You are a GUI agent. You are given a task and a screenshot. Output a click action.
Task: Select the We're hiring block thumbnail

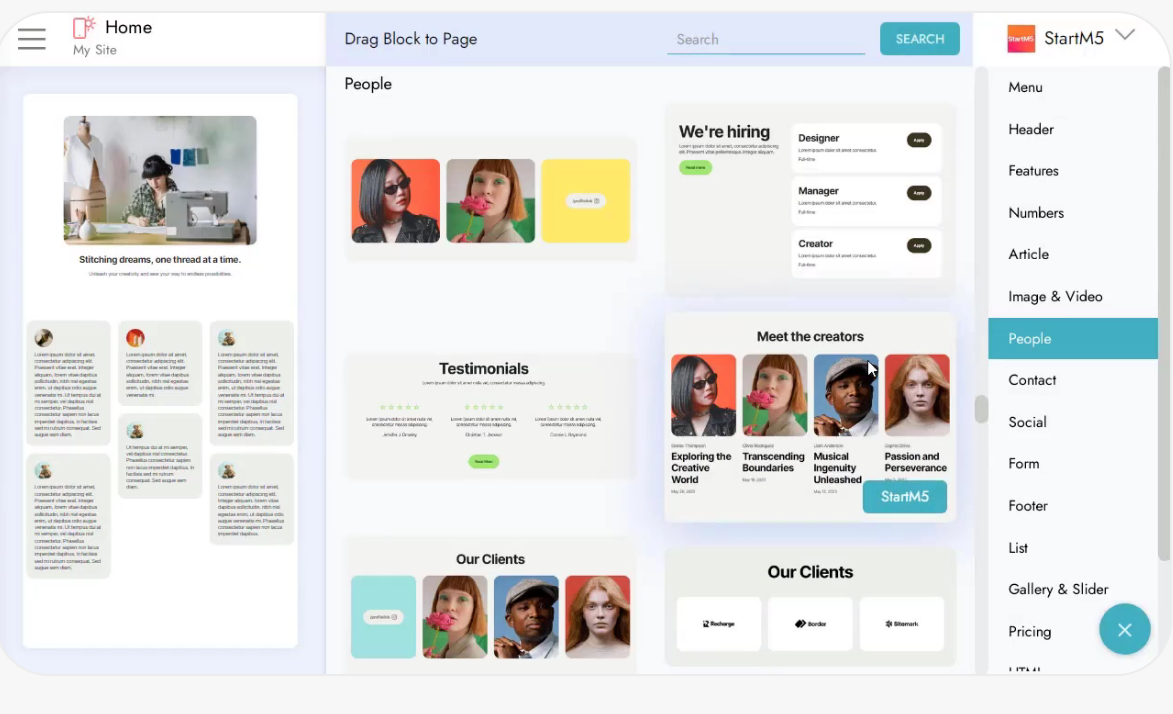coord(810,200)
